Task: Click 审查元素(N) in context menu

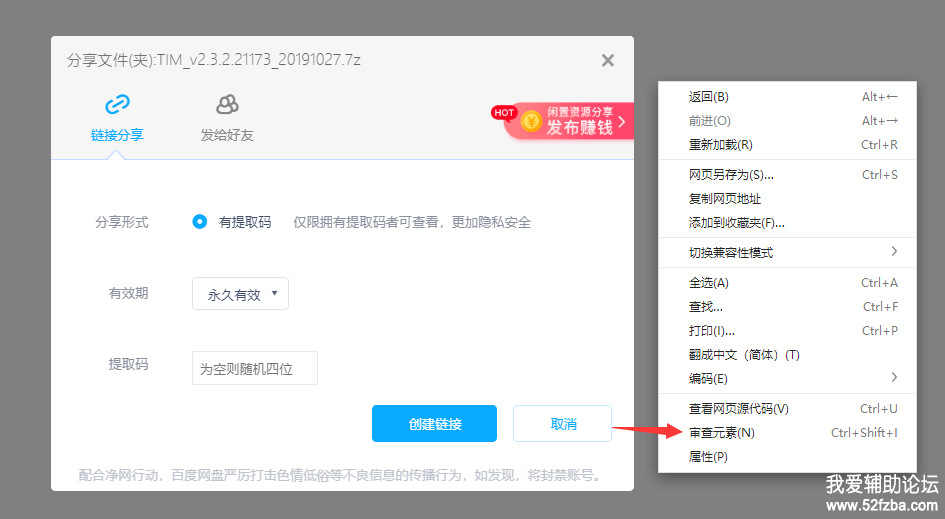Action: coord(787,433)
